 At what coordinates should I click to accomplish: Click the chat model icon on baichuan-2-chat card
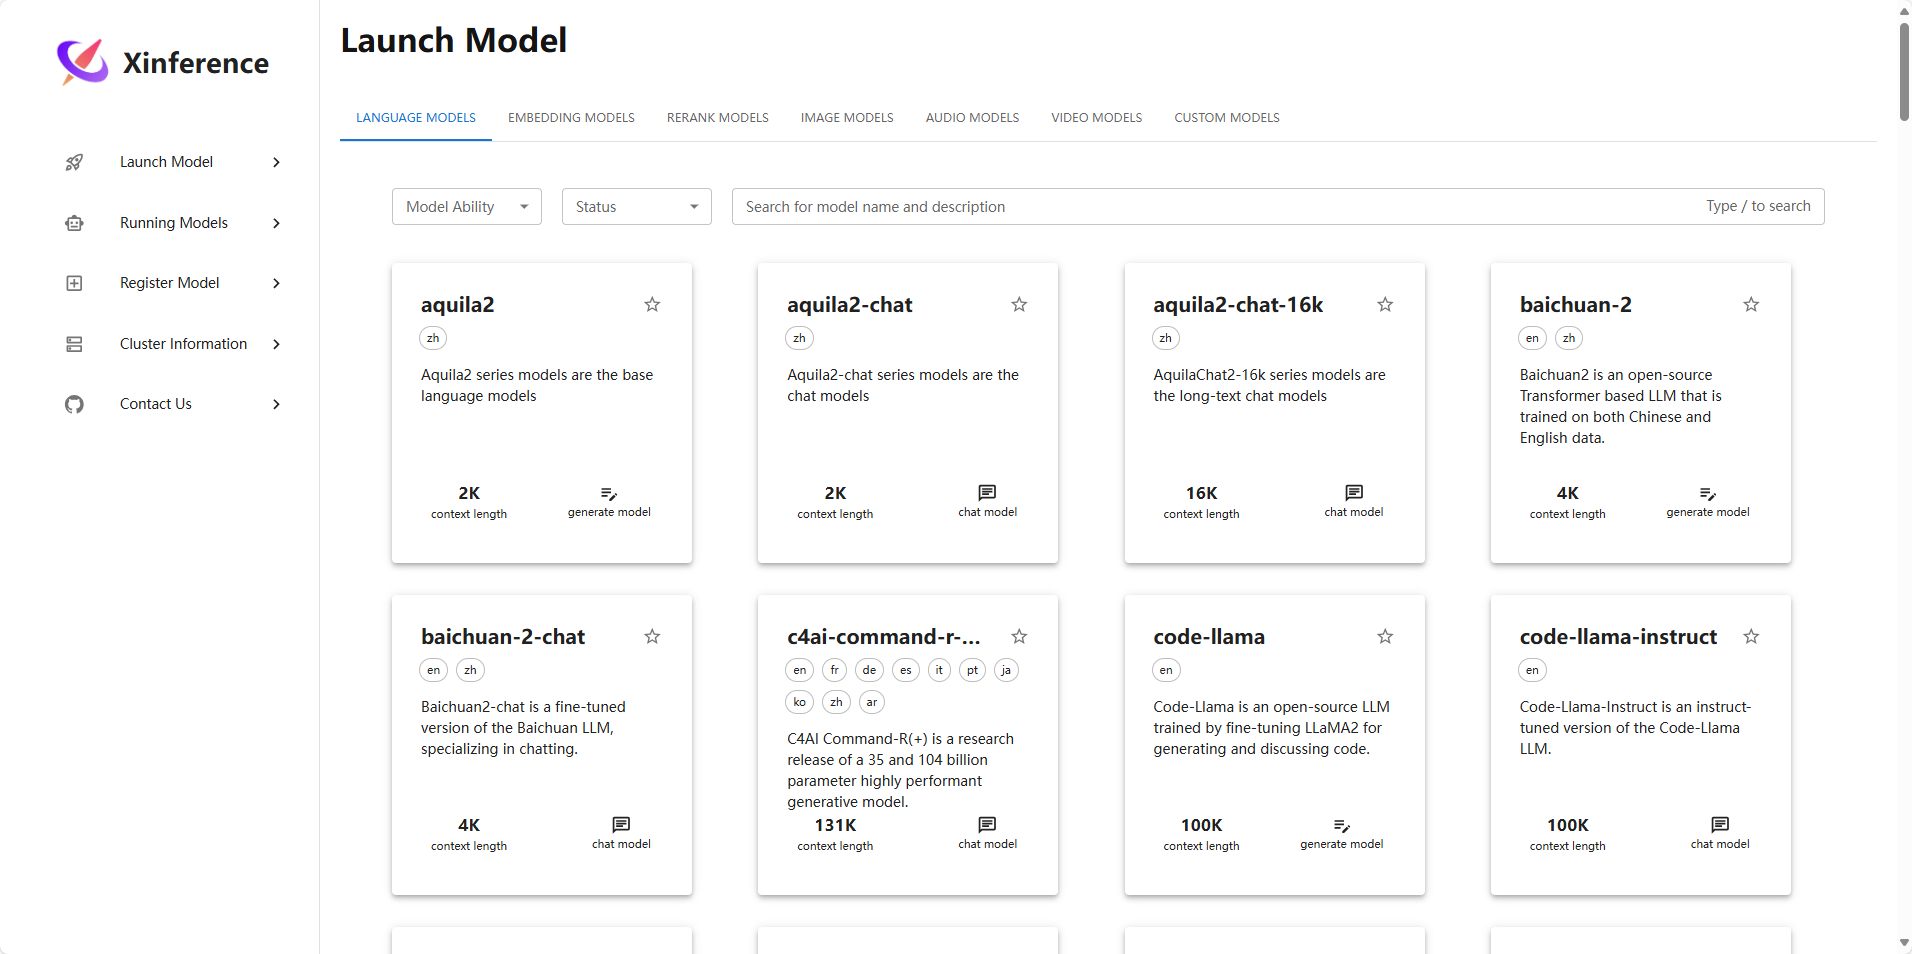click(621, 825)
